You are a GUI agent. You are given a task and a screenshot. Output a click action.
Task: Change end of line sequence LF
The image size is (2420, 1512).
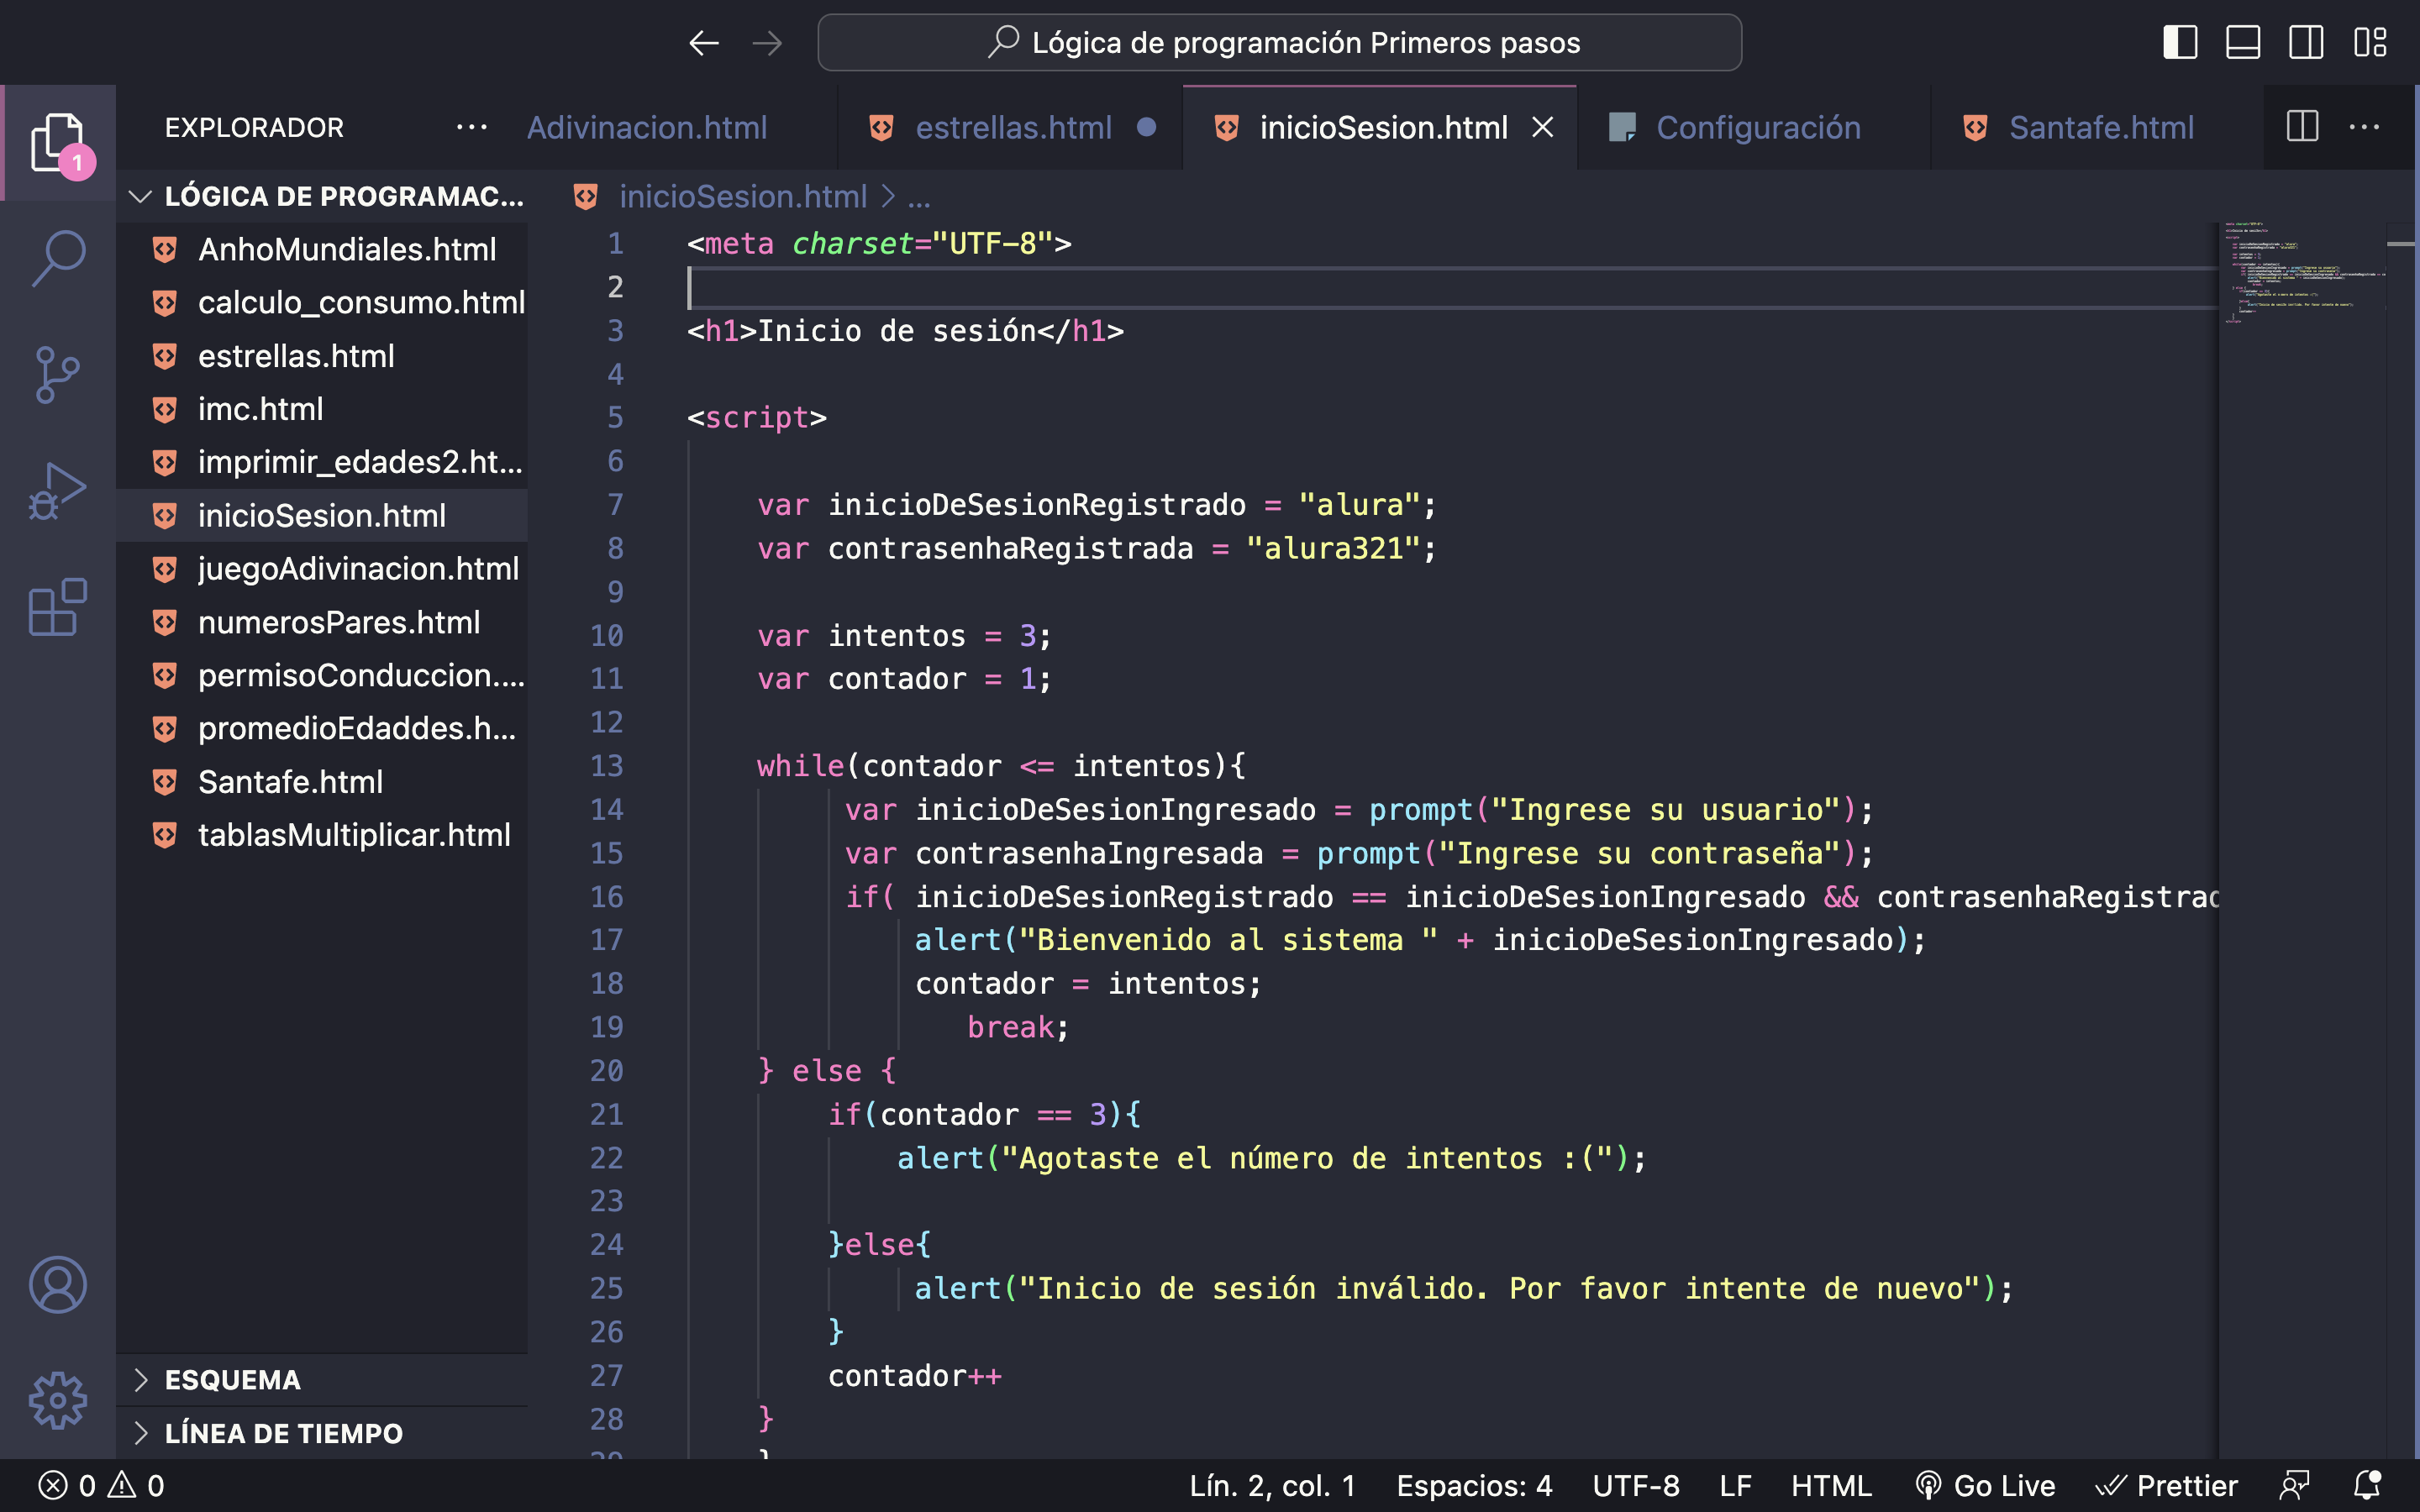point(1736,1486)
